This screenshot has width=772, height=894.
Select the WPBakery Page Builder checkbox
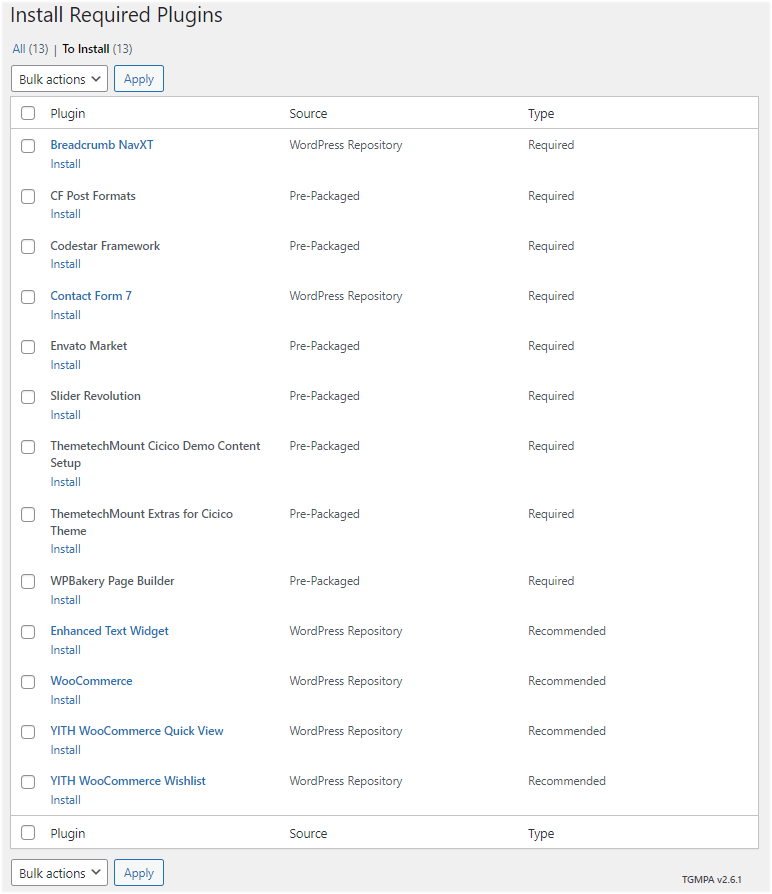28,582
